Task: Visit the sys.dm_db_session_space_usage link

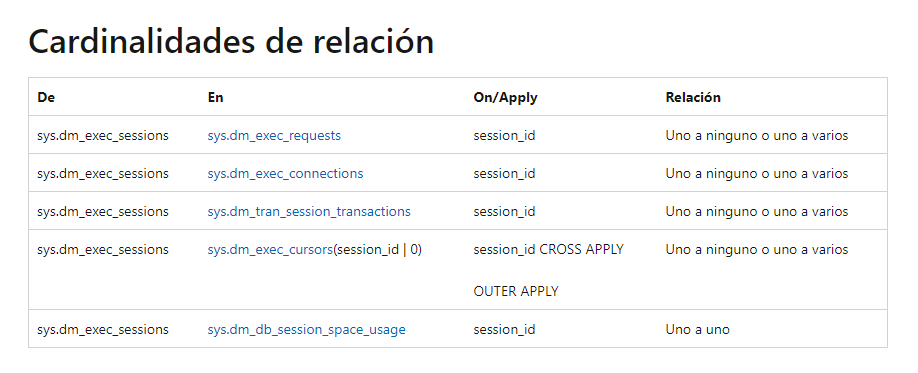Action: pyautogui.click(x=307, y=330)
